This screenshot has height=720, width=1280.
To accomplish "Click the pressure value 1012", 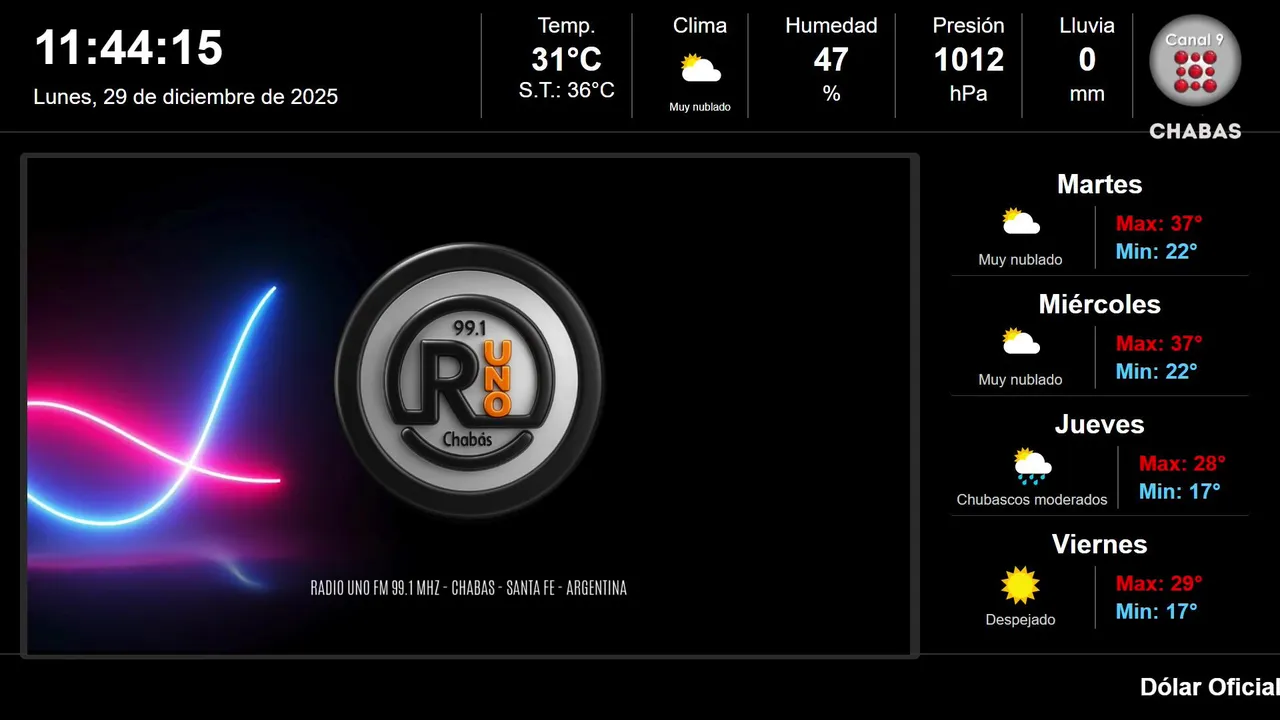I will pyautogui.click(x=968, y=60).
